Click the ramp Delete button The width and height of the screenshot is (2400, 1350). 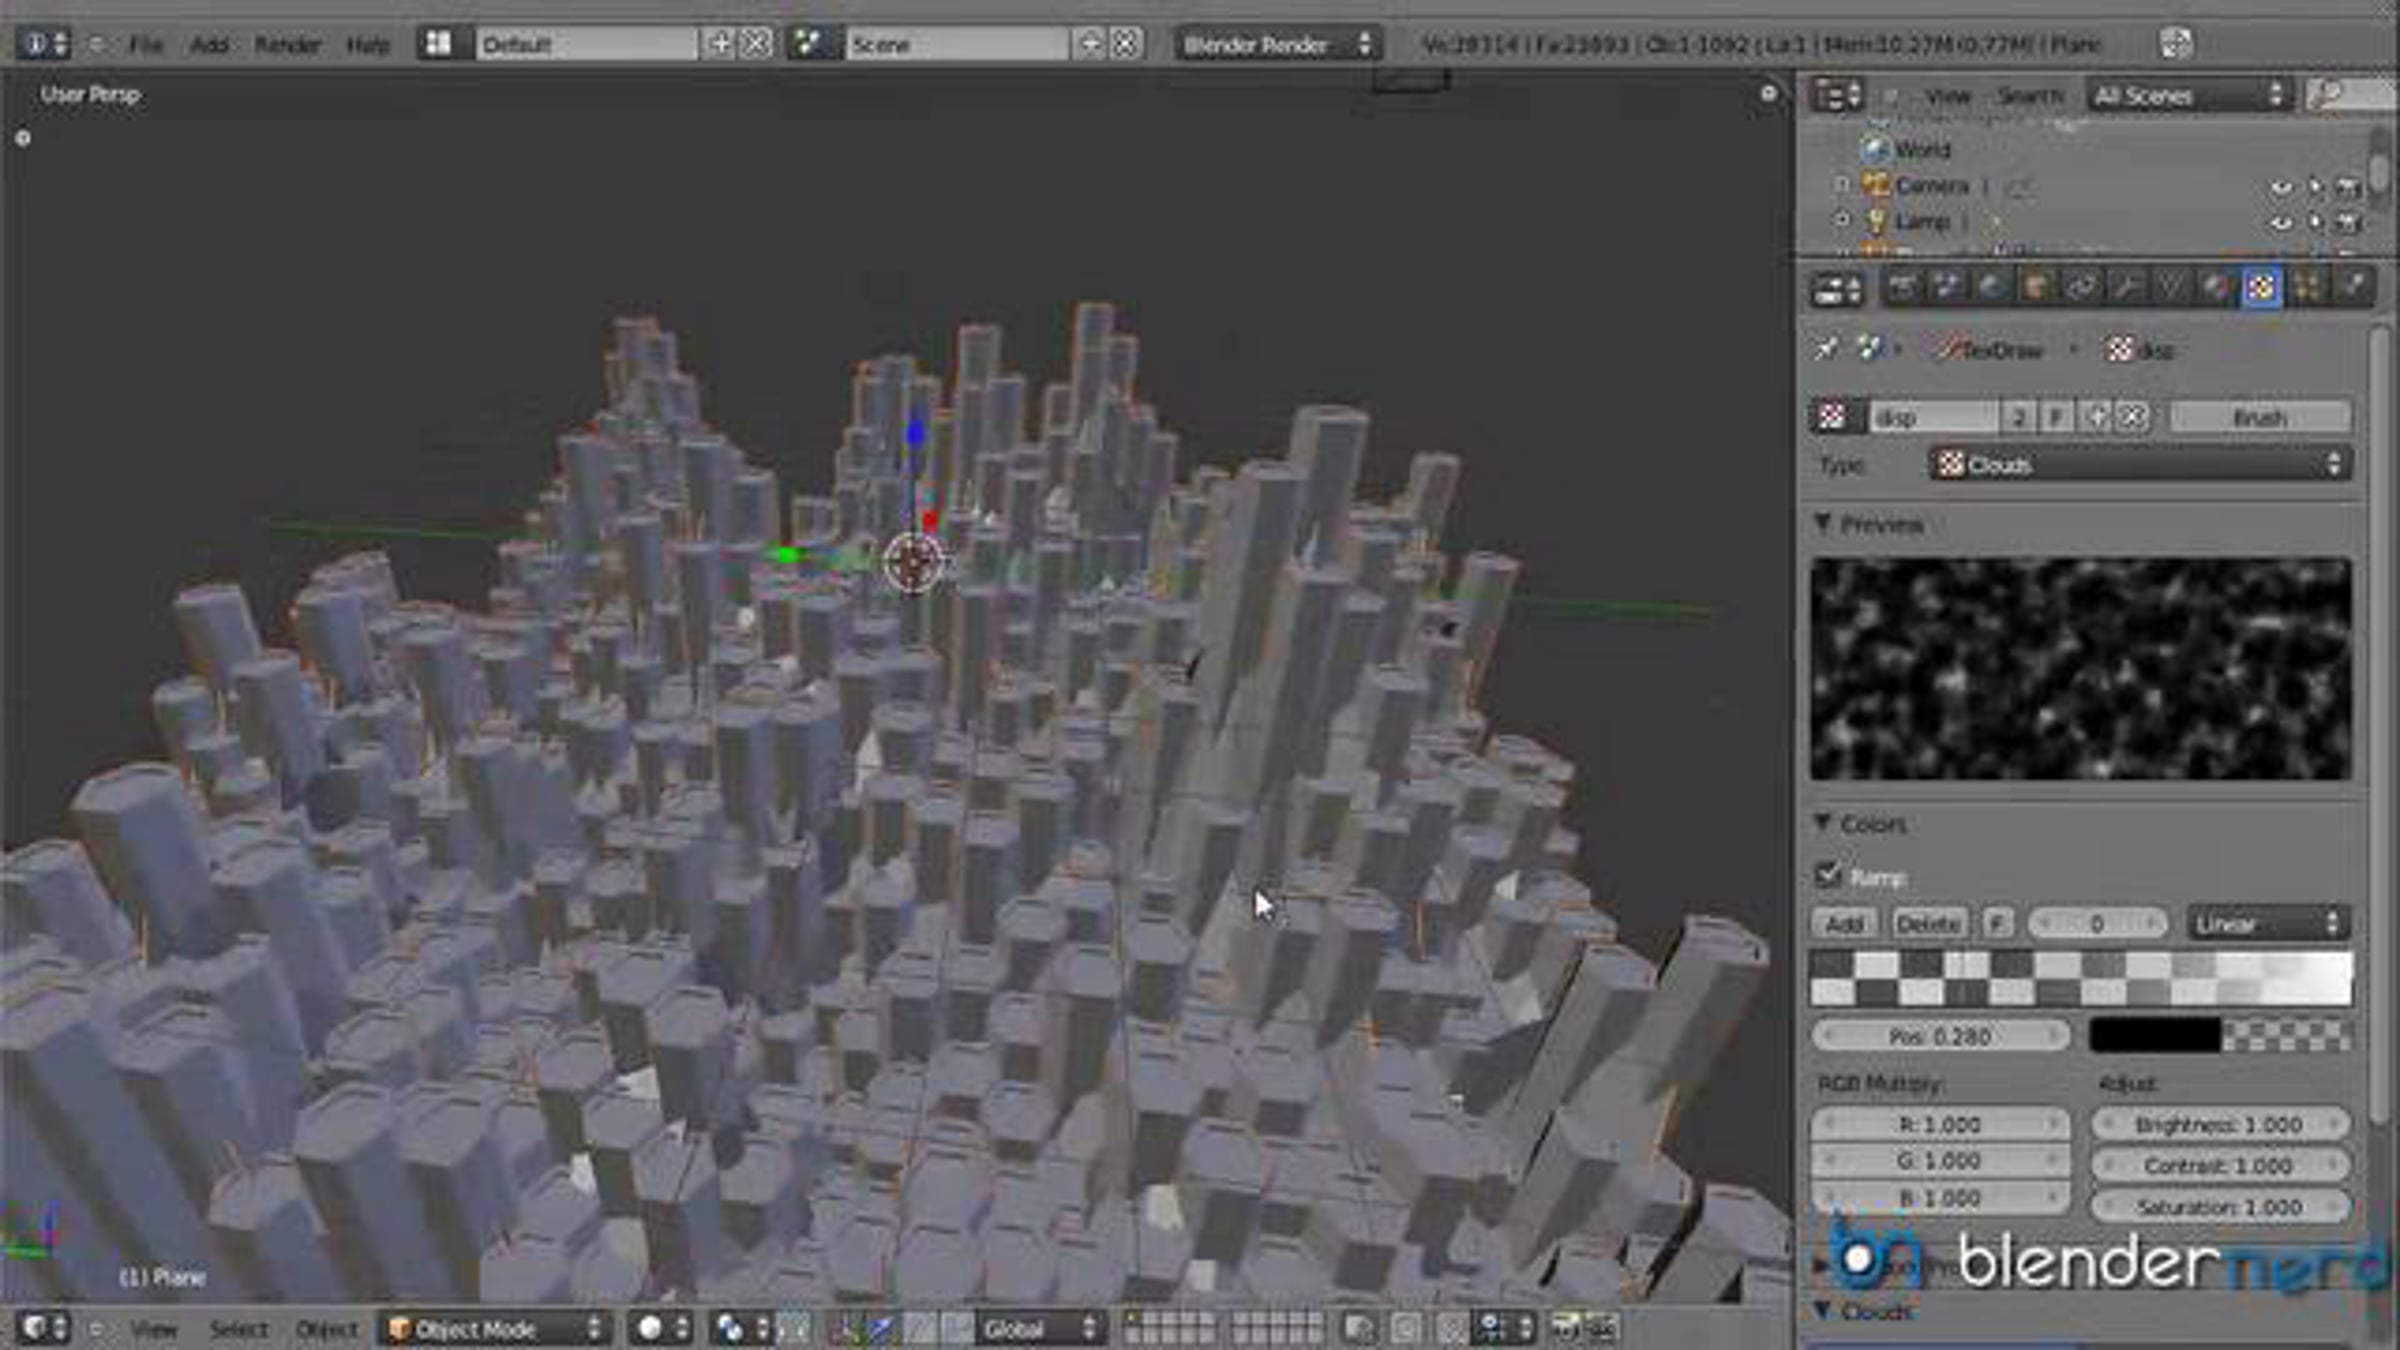tap(1927, 923)
